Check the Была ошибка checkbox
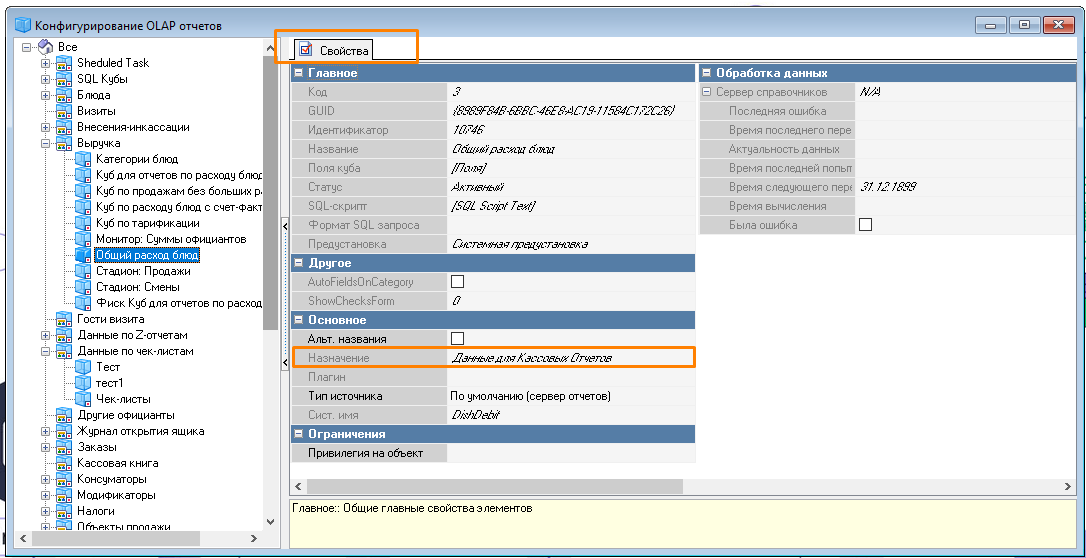The width and height of the screenshot is (1086, 558). pyautogui.click(x=865, y=225)
